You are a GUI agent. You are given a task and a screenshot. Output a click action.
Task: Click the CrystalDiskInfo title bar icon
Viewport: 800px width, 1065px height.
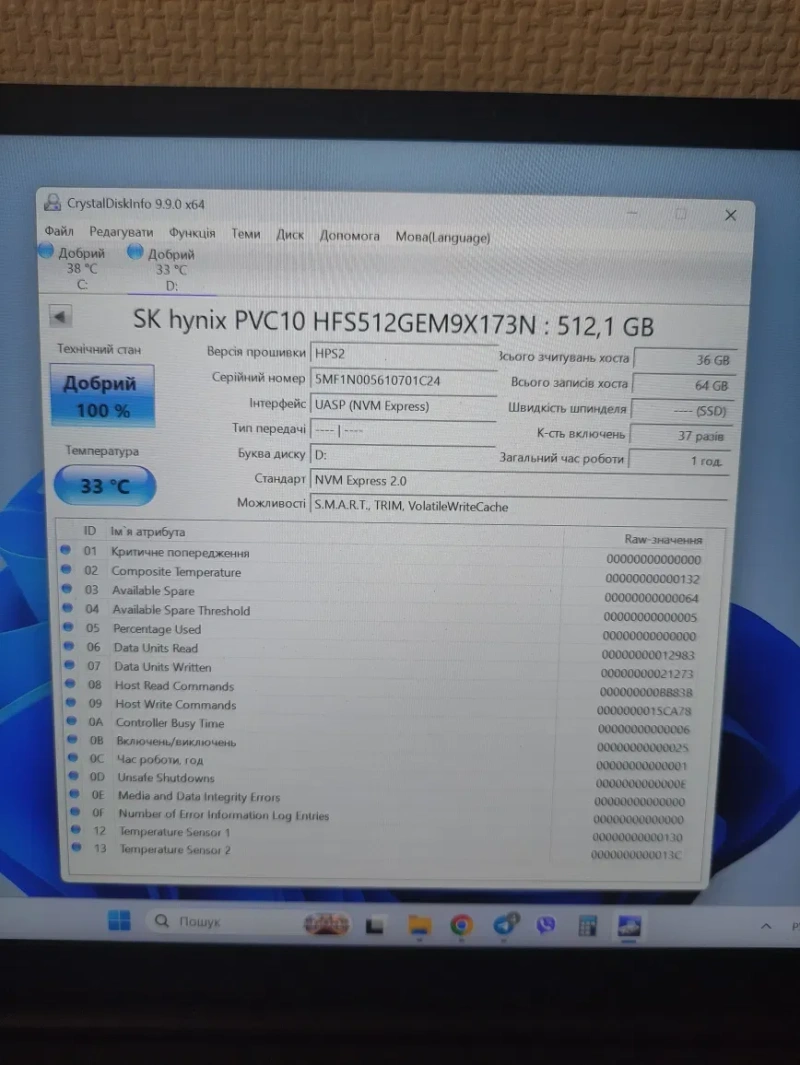(52, 202)
